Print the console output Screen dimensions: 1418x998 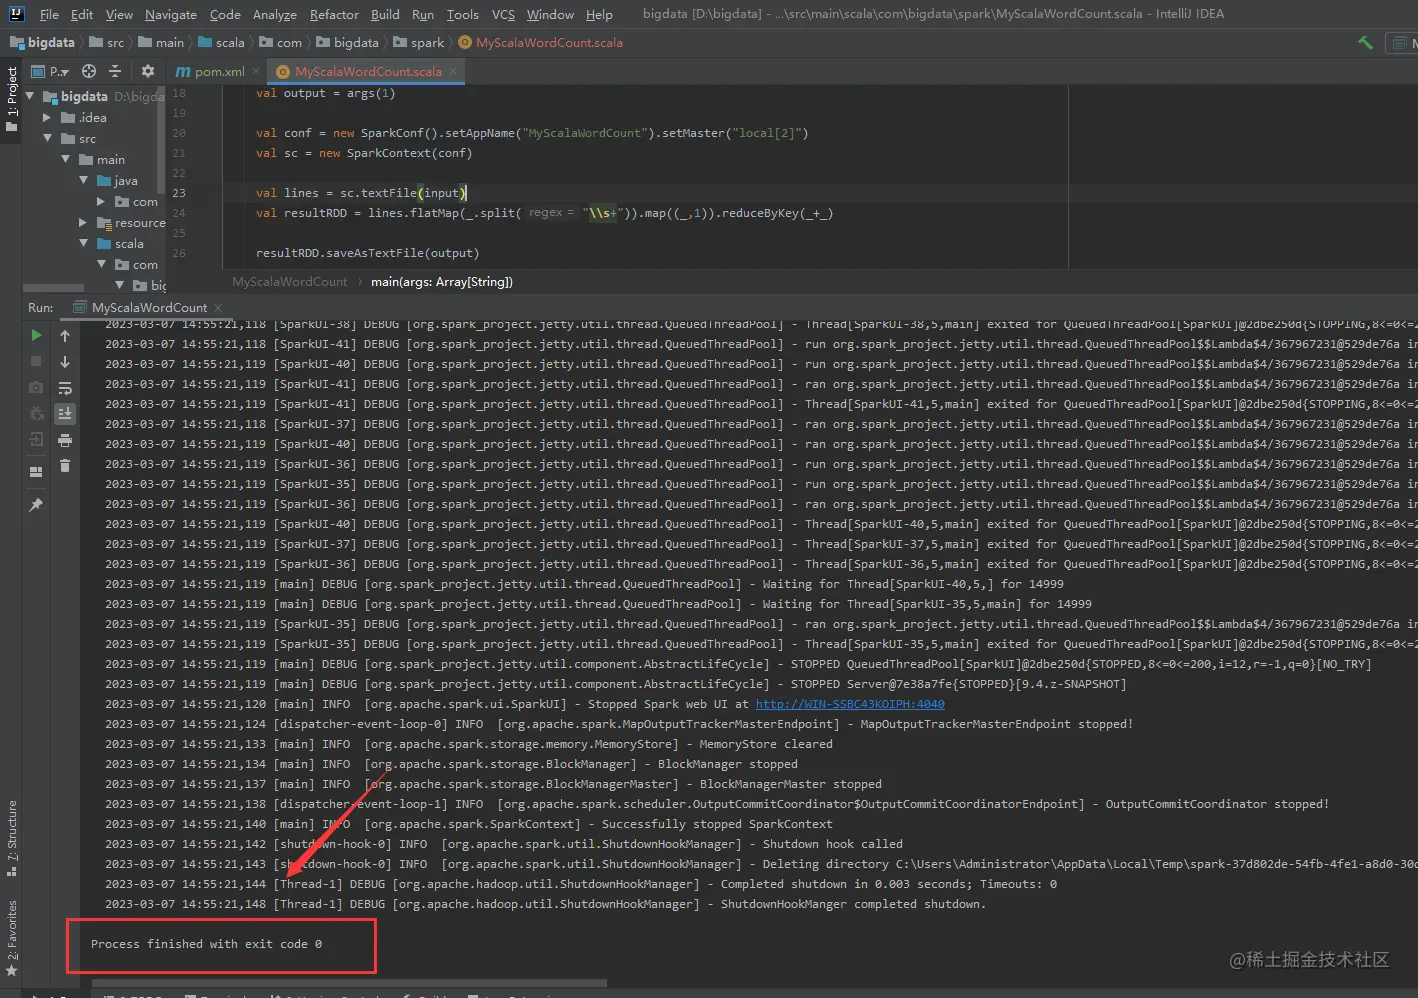pyautogui.click(x=65, y=440)
